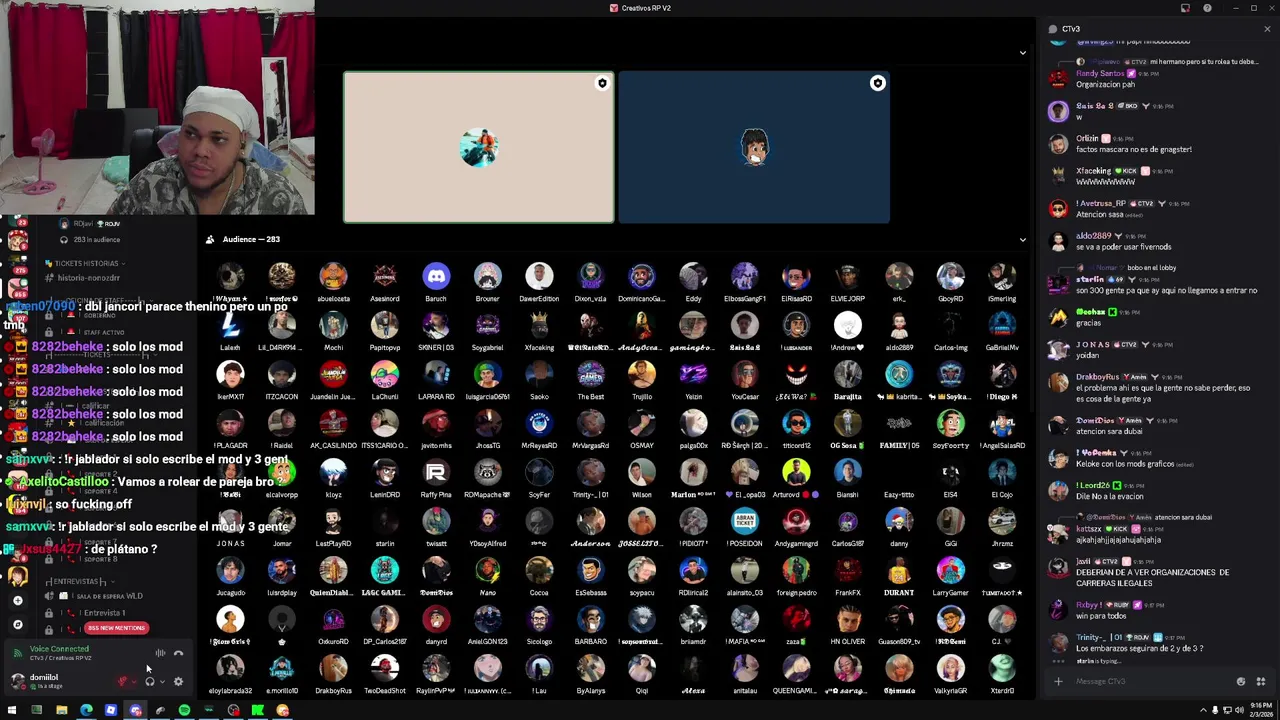This screenshot has width=1280, height=720.
Task: Click the DrakboyRus username in chat
Action: pyautogui.click(x=1097, y=377)
